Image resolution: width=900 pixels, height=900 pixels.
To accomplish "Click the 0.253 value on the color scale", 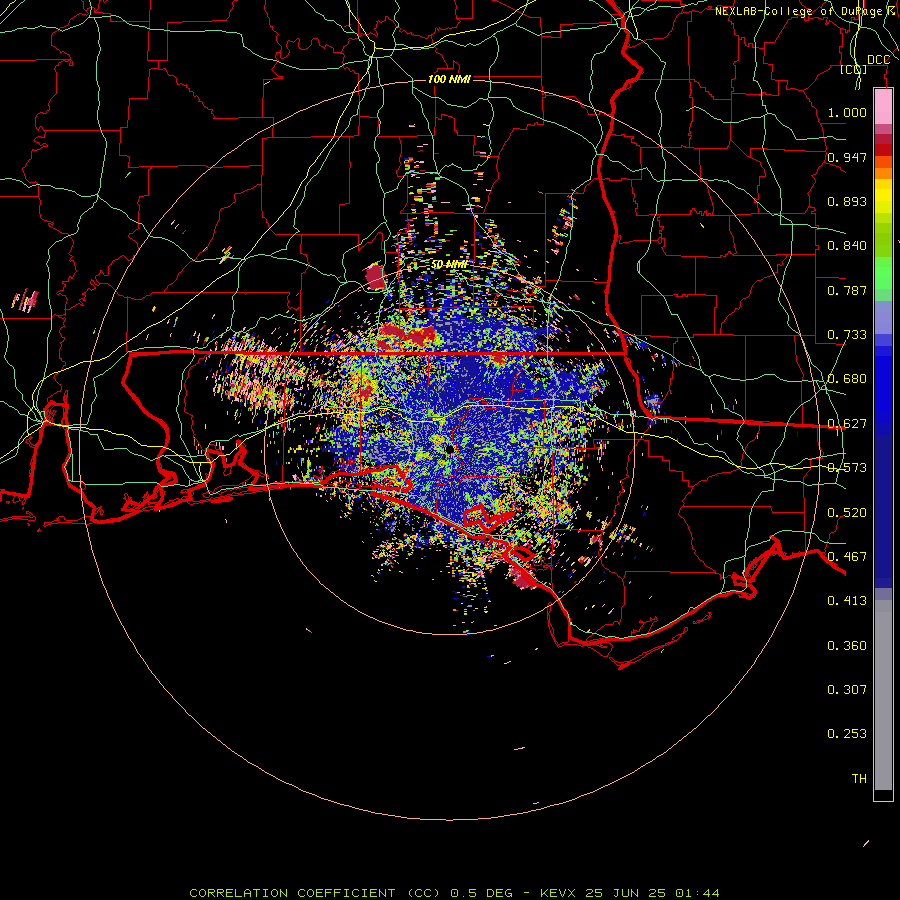I will click(847, 734).
